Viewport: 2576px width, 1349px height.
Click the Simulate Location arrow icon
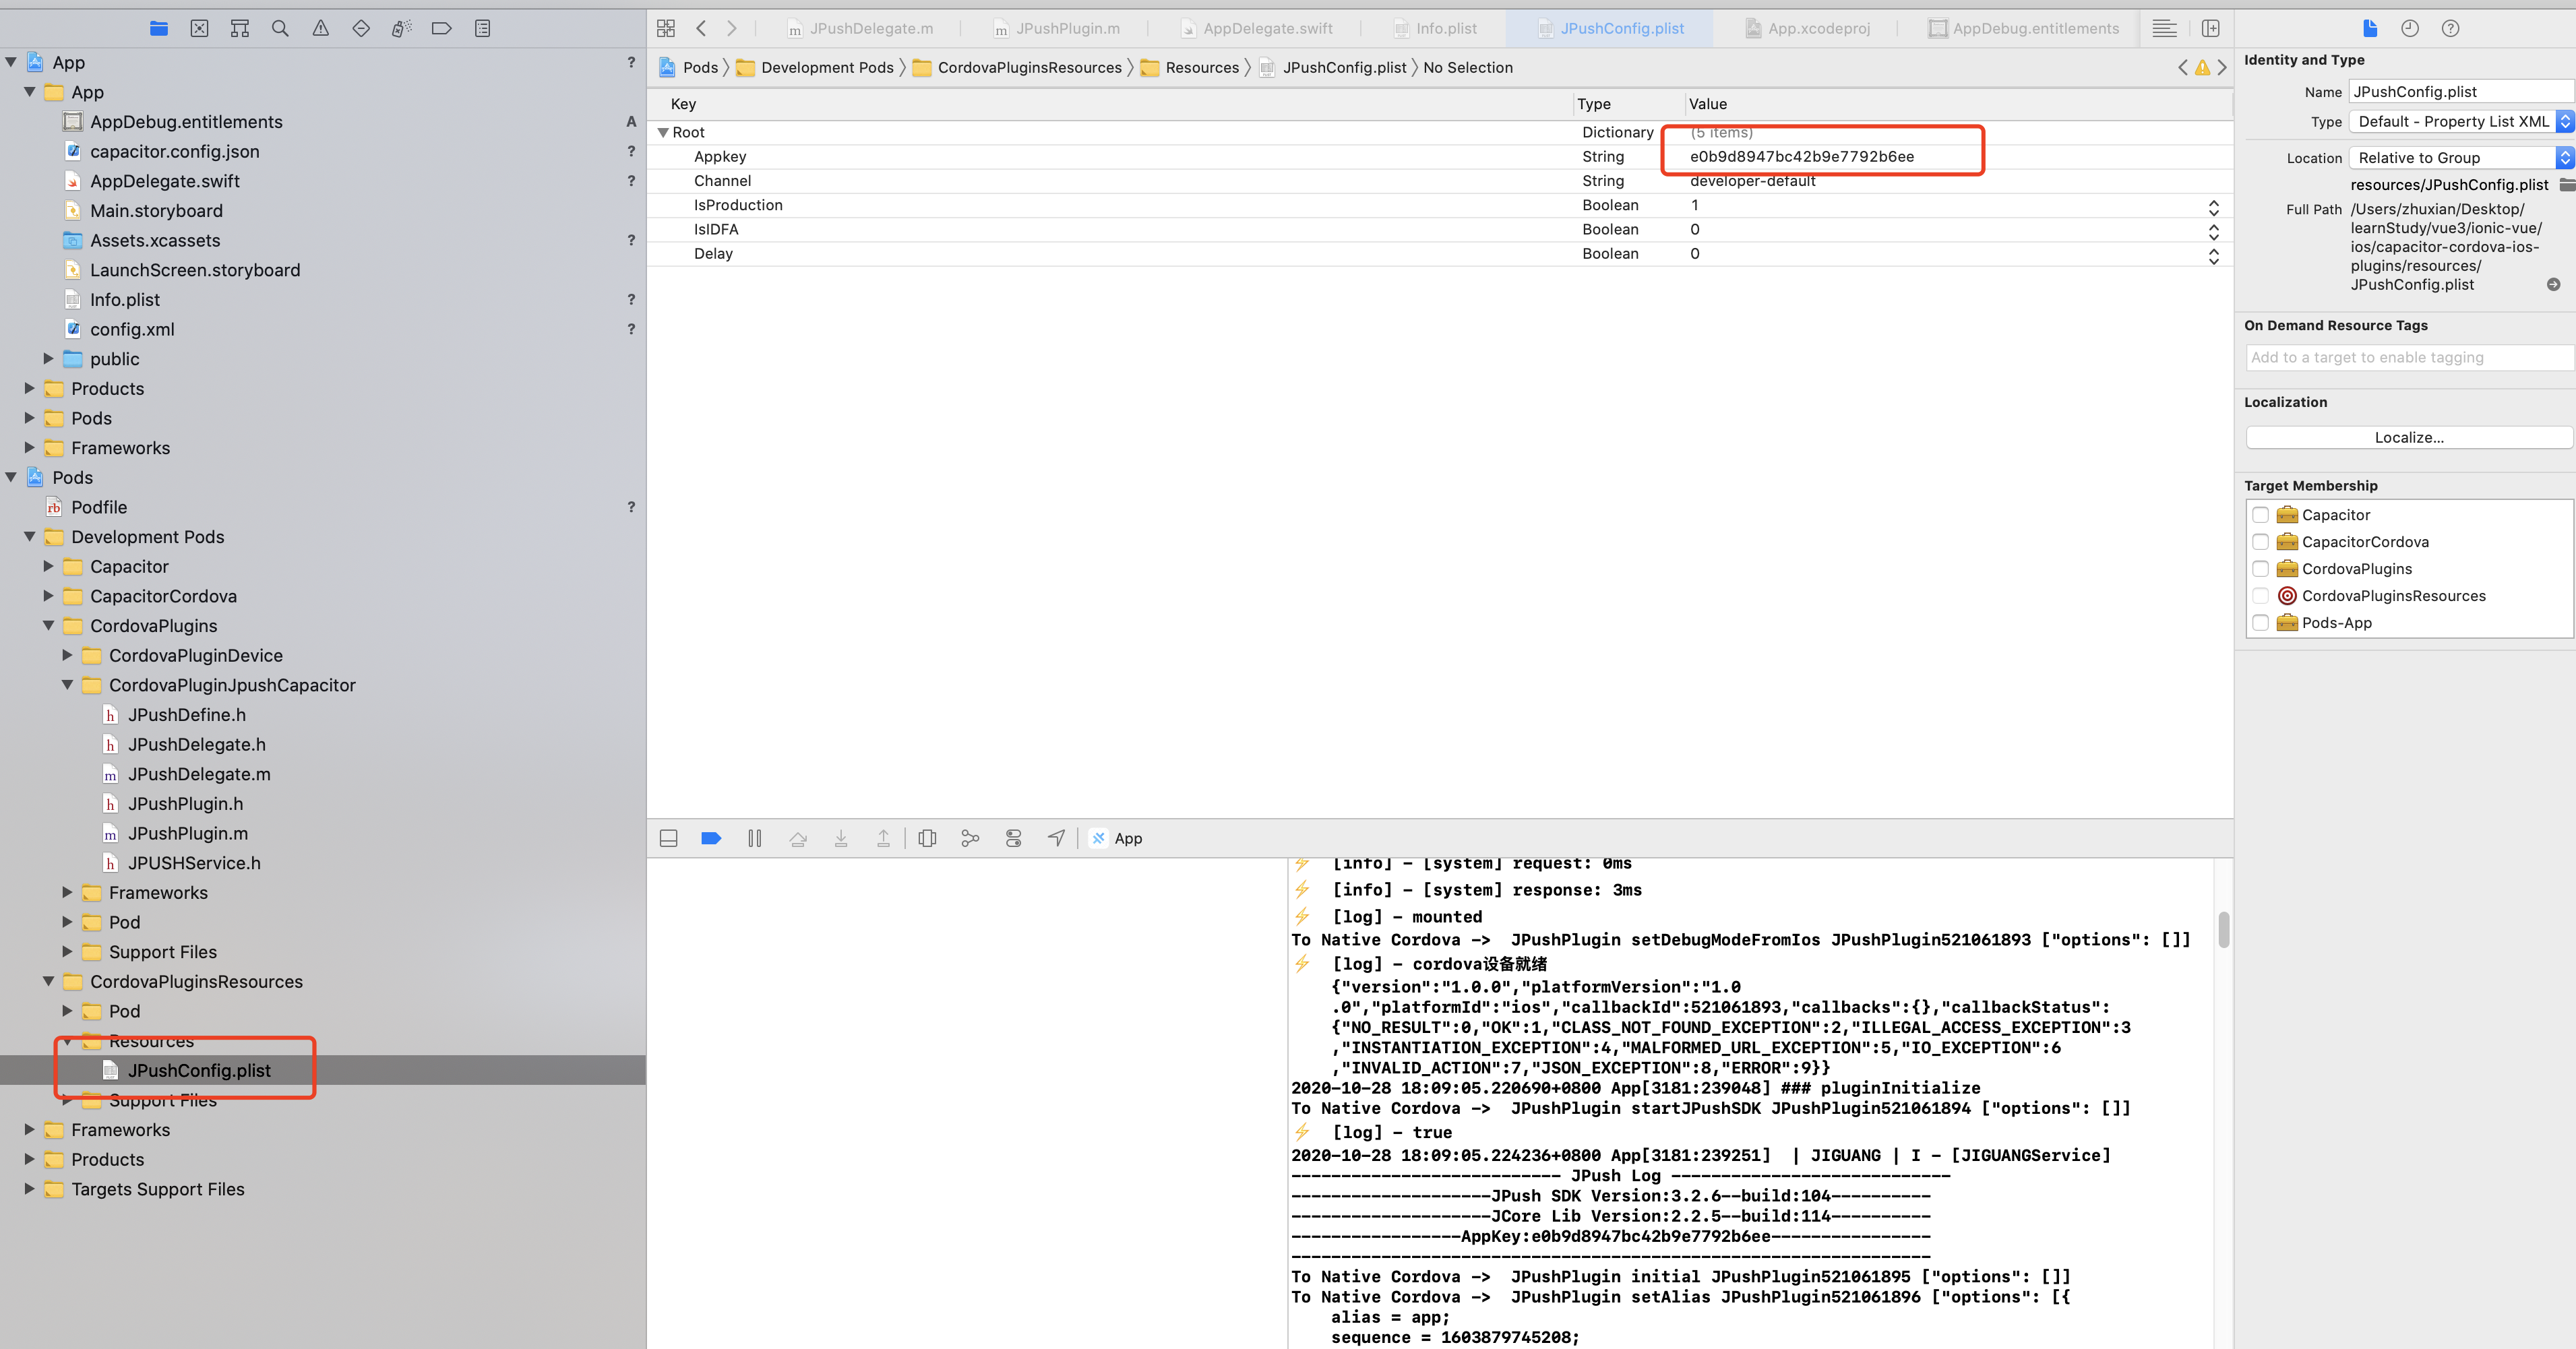click(1056, 838)
